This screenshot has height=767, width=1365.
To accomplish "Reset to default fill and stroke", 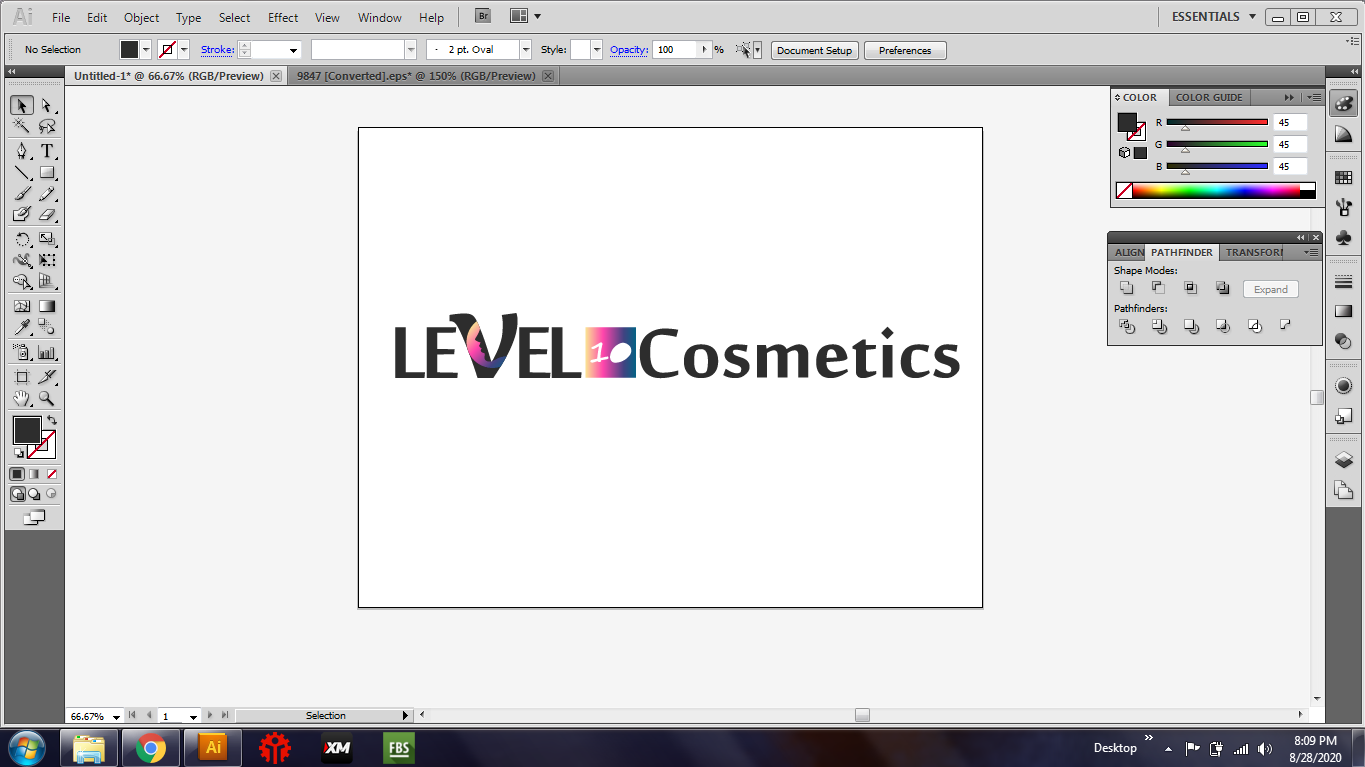I will pos(18,450).
